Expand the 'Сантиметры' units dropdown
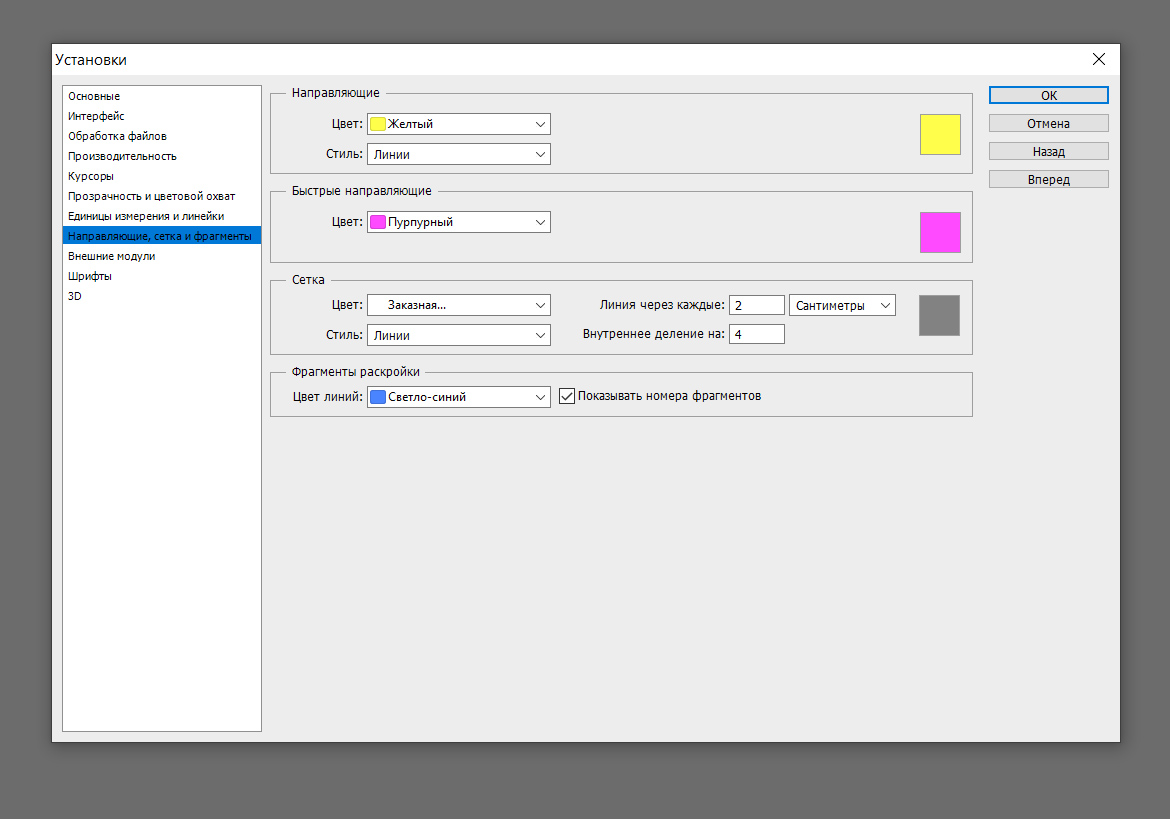The image size is (1170, 819). coord(842,305)
